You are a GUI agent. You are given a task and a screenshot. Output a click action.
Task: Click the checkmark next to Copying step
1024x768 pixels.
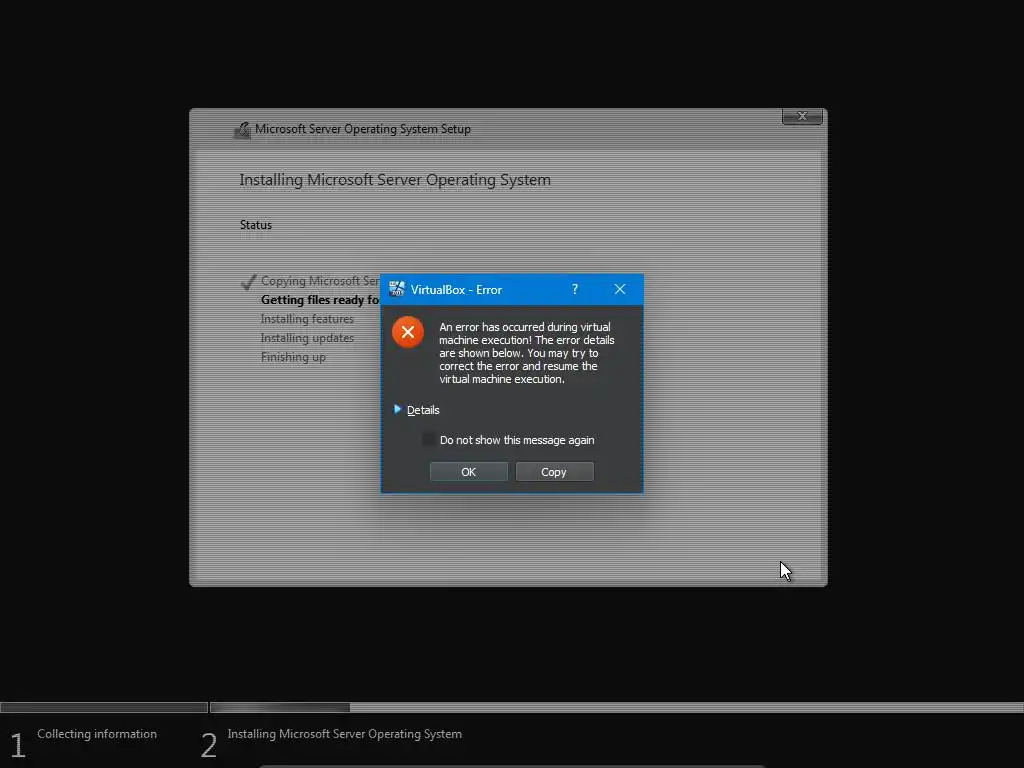click(248, 282)
